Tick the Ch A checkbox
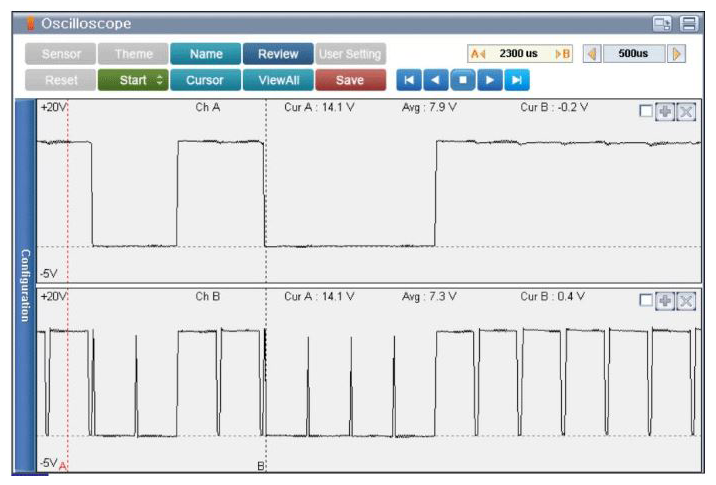The height and width of the screenshot is (485, 716). 646,111
